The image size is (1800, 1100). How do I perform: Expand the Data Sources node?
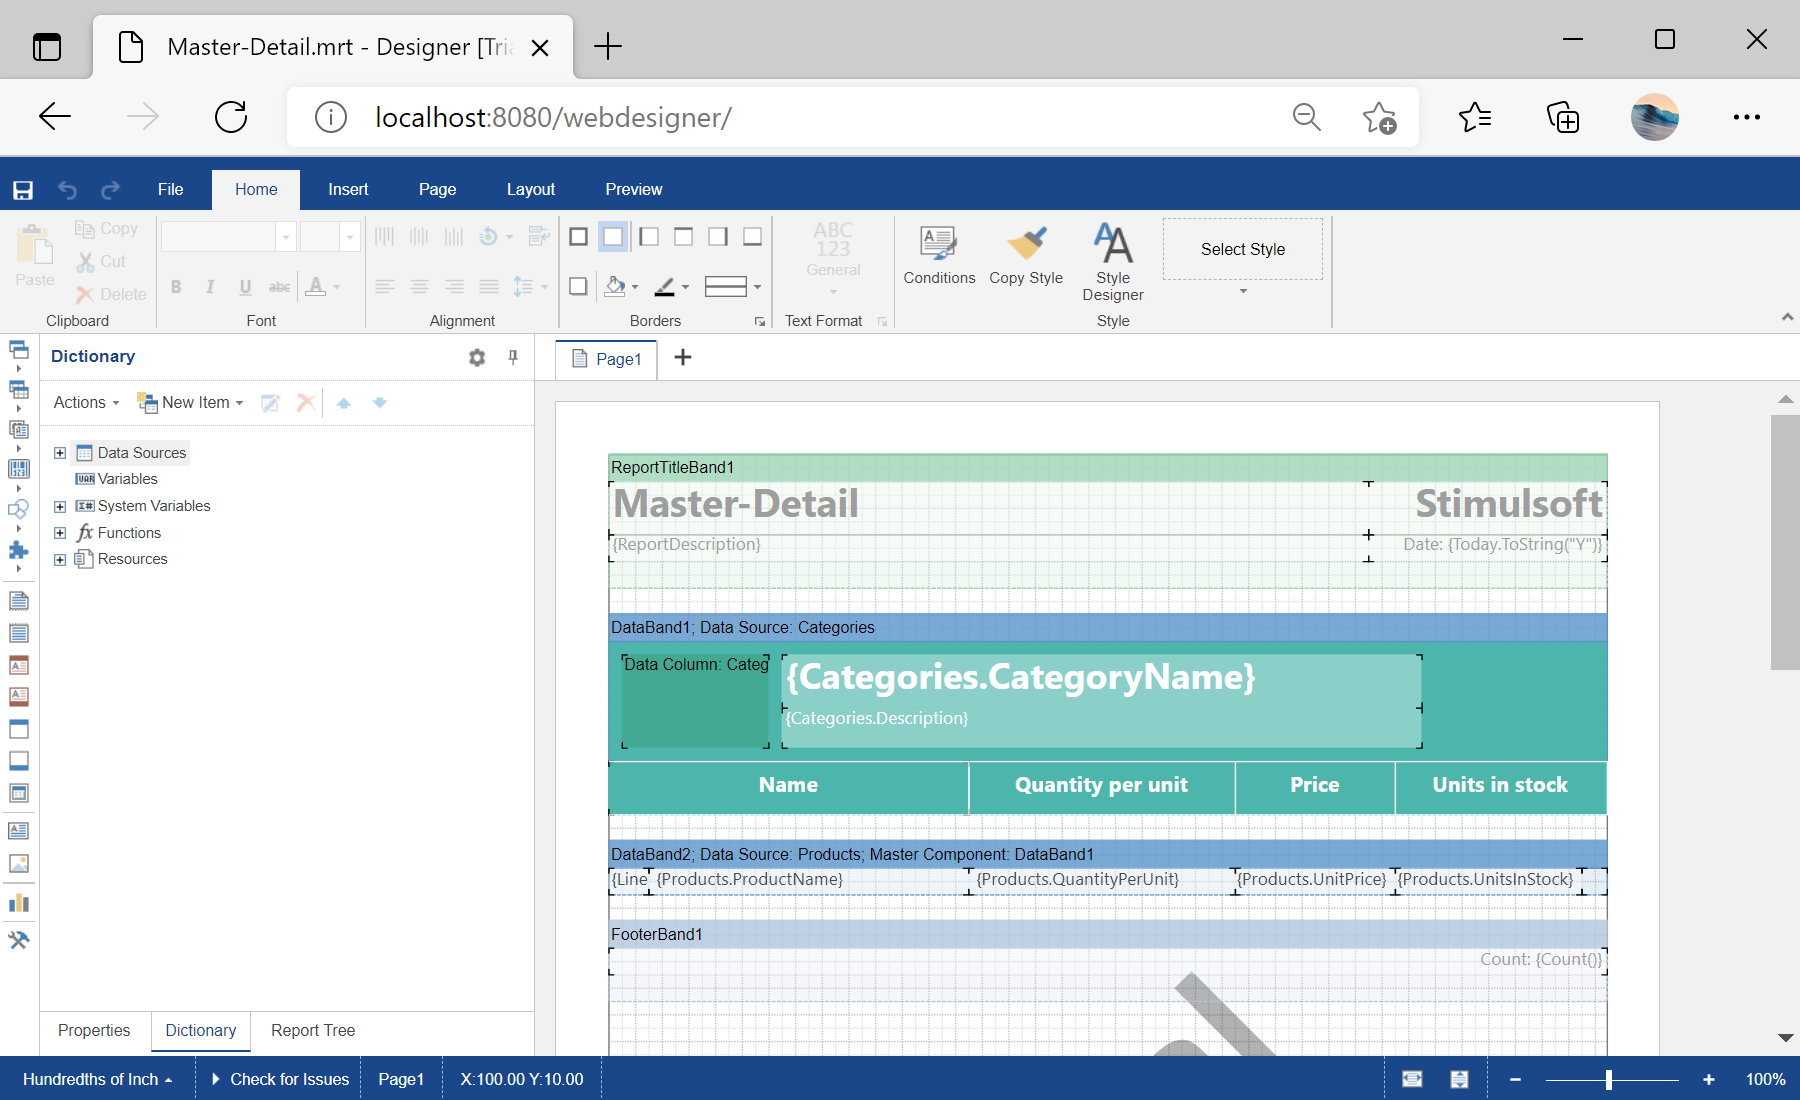click(x=60, y=453)
